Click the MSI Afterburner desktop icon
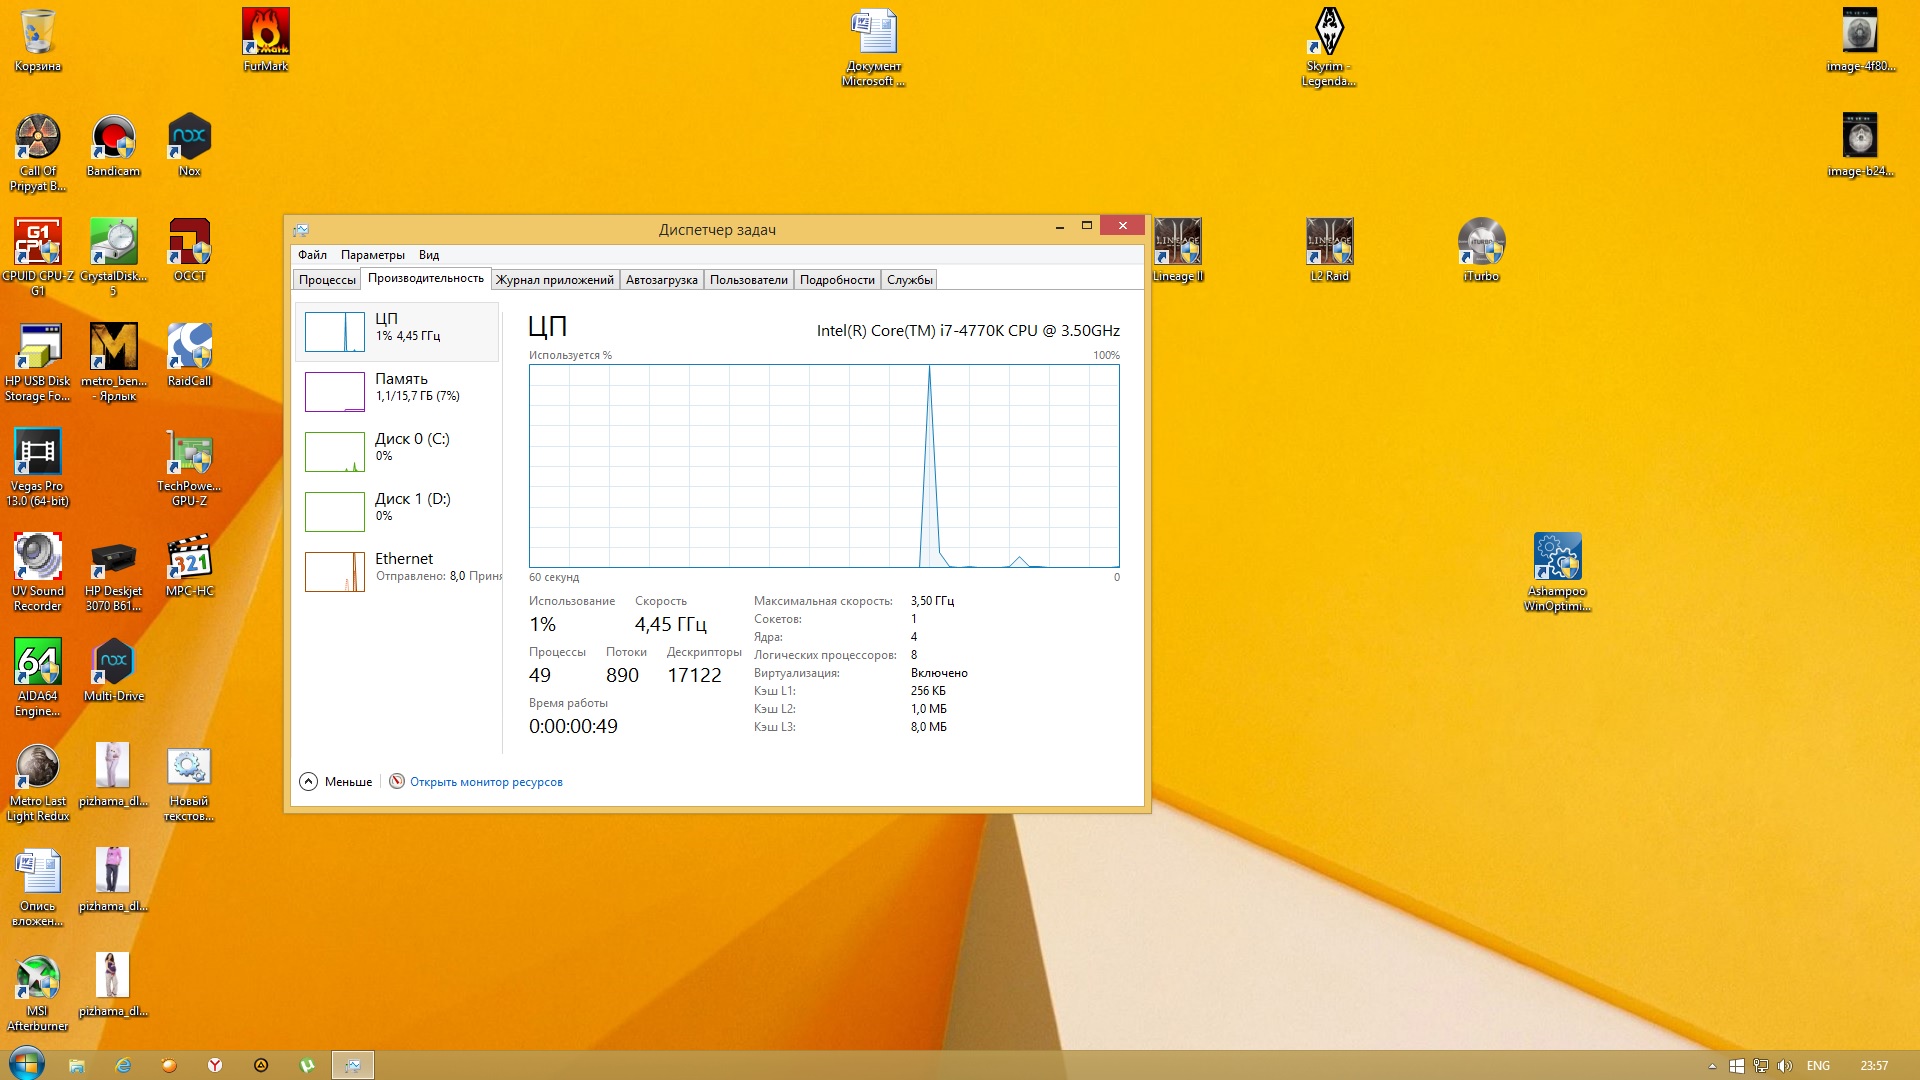 point(38,978)
